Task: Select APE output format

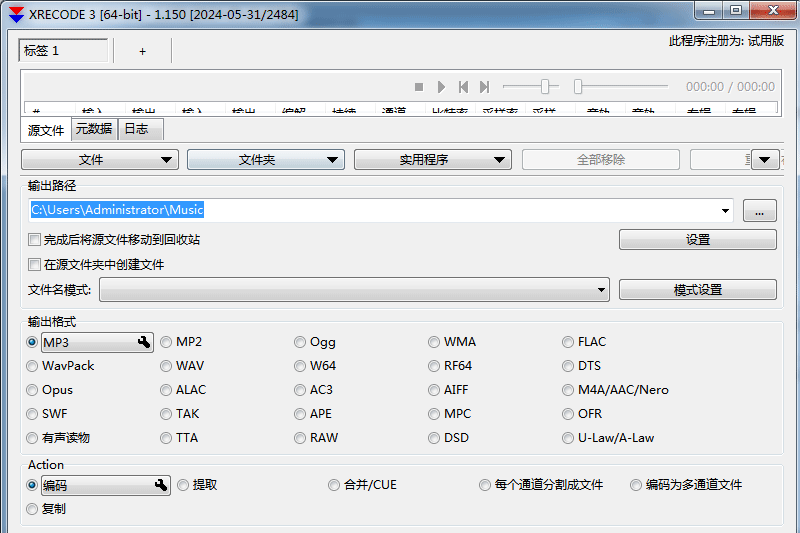Action: click(x=300, y=414)
